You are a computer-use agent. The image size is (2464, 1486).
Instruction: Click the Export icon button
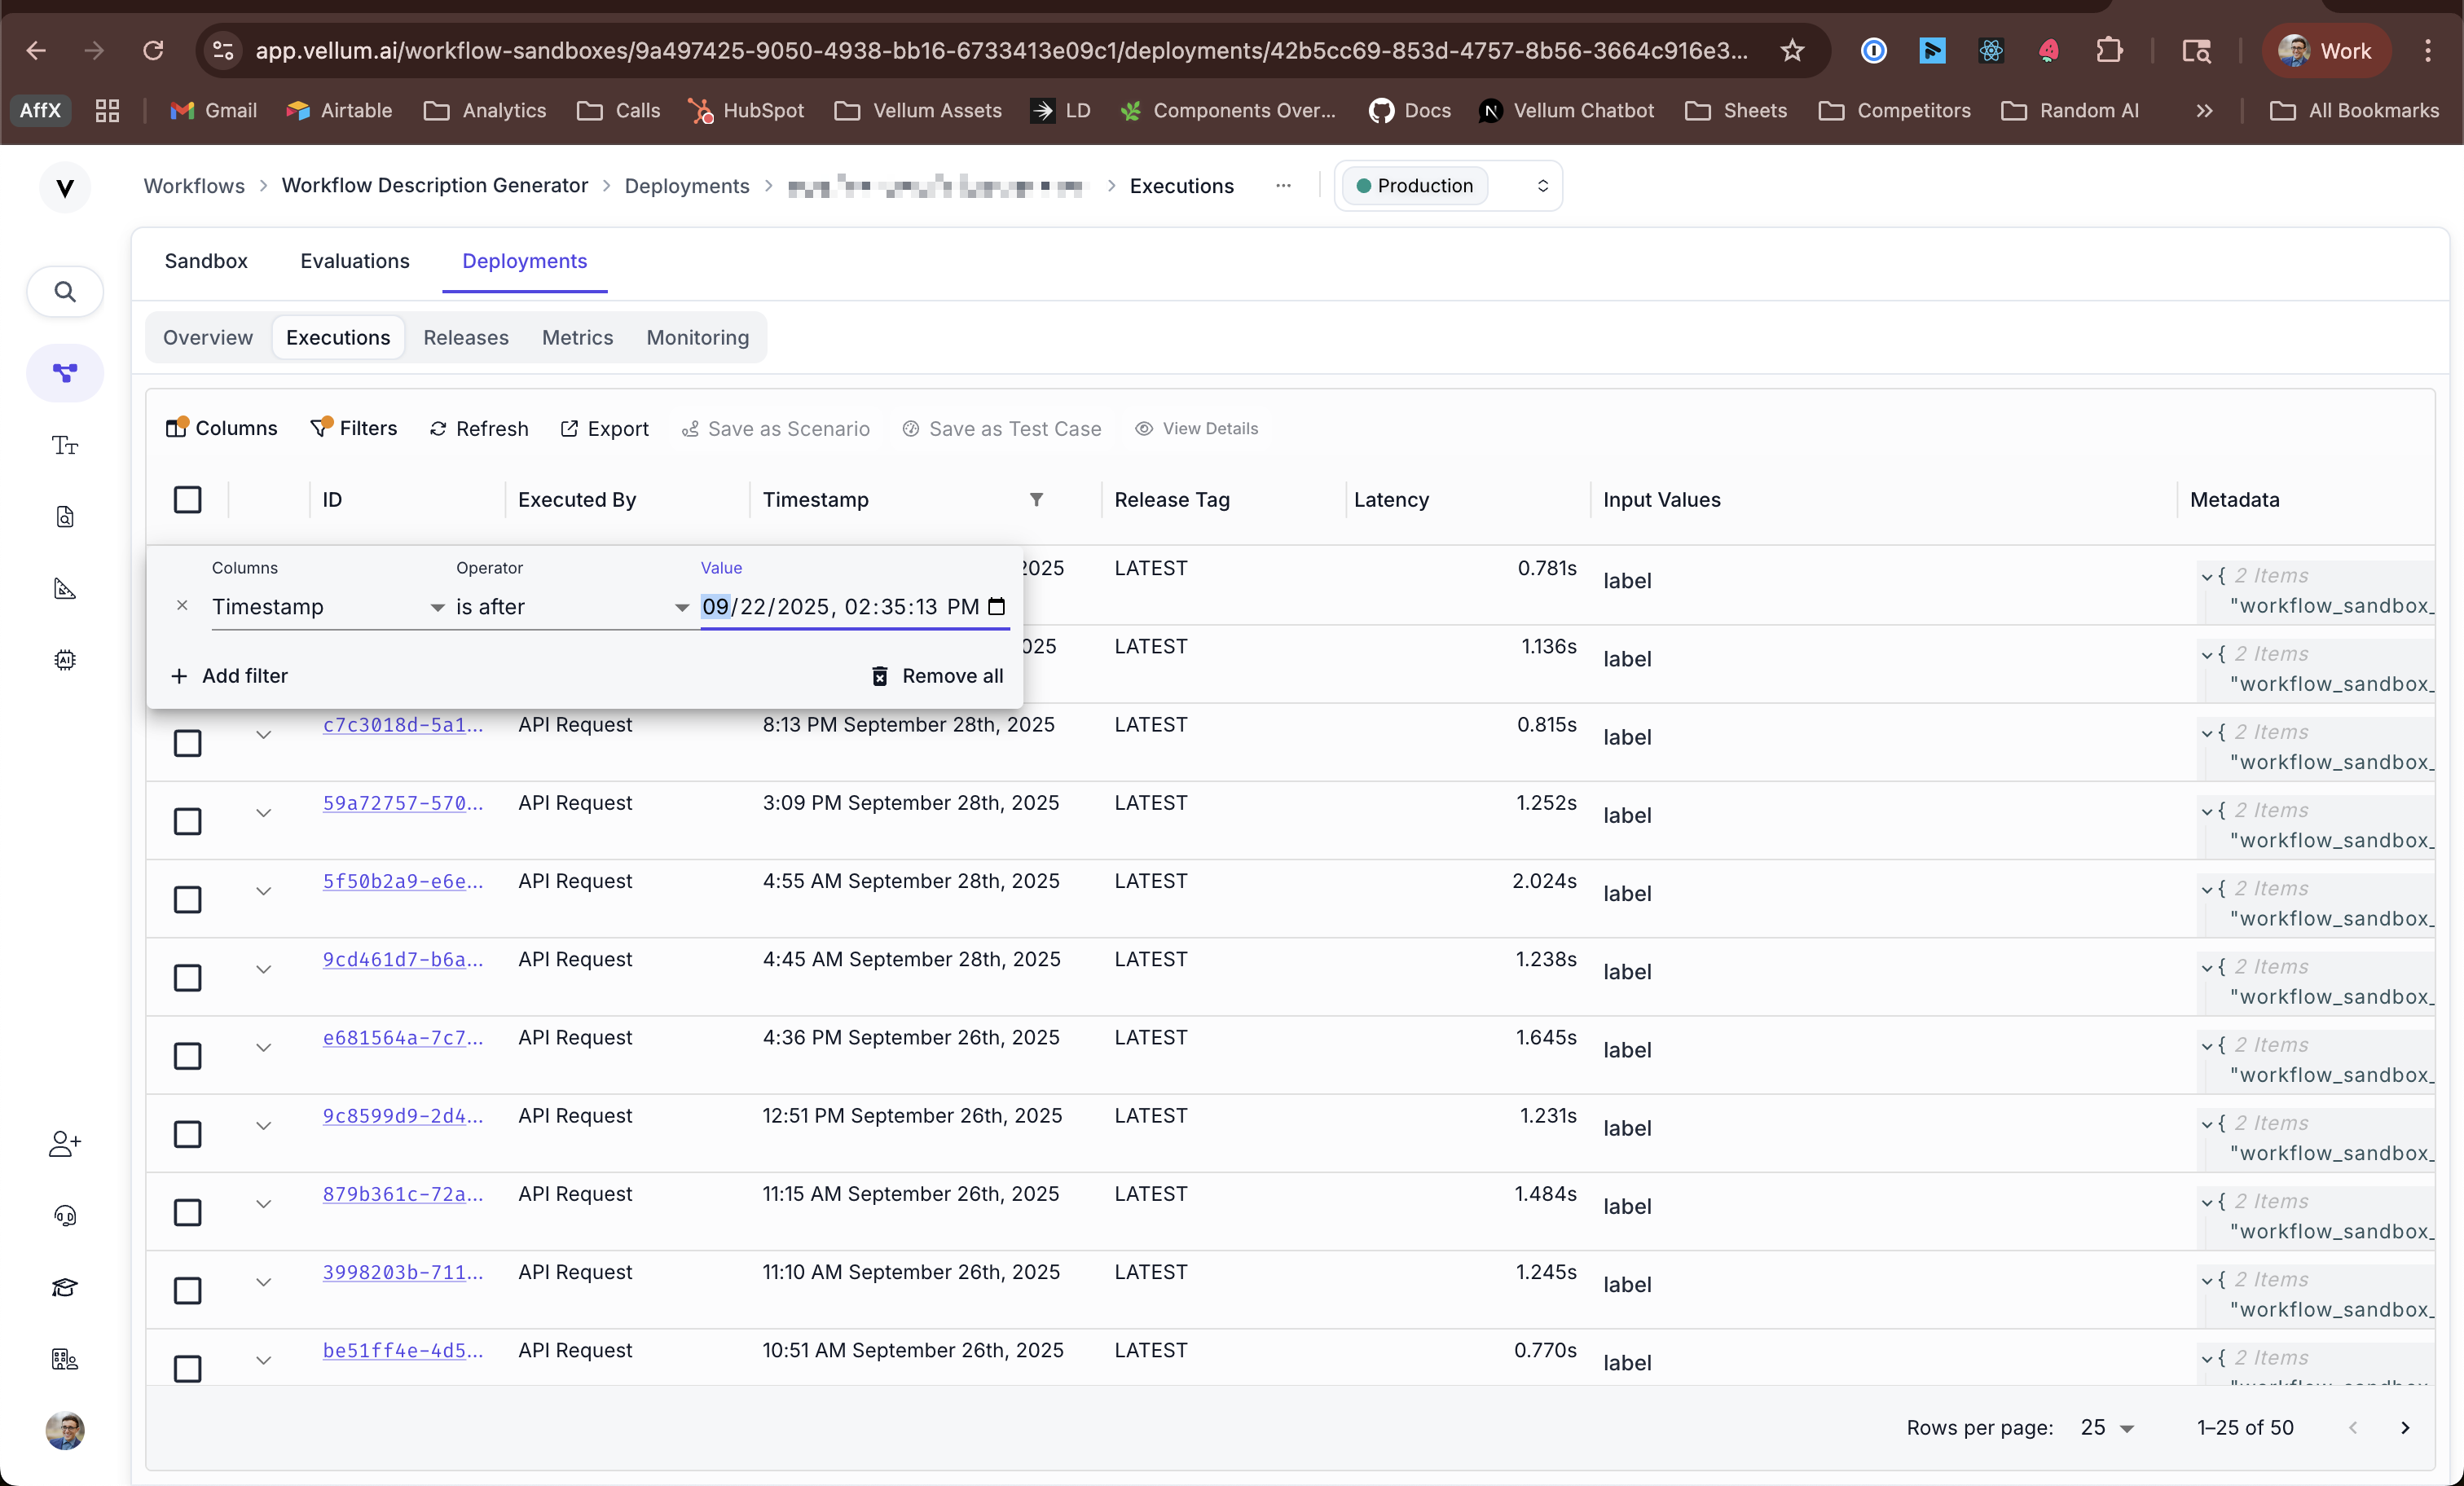570,428
